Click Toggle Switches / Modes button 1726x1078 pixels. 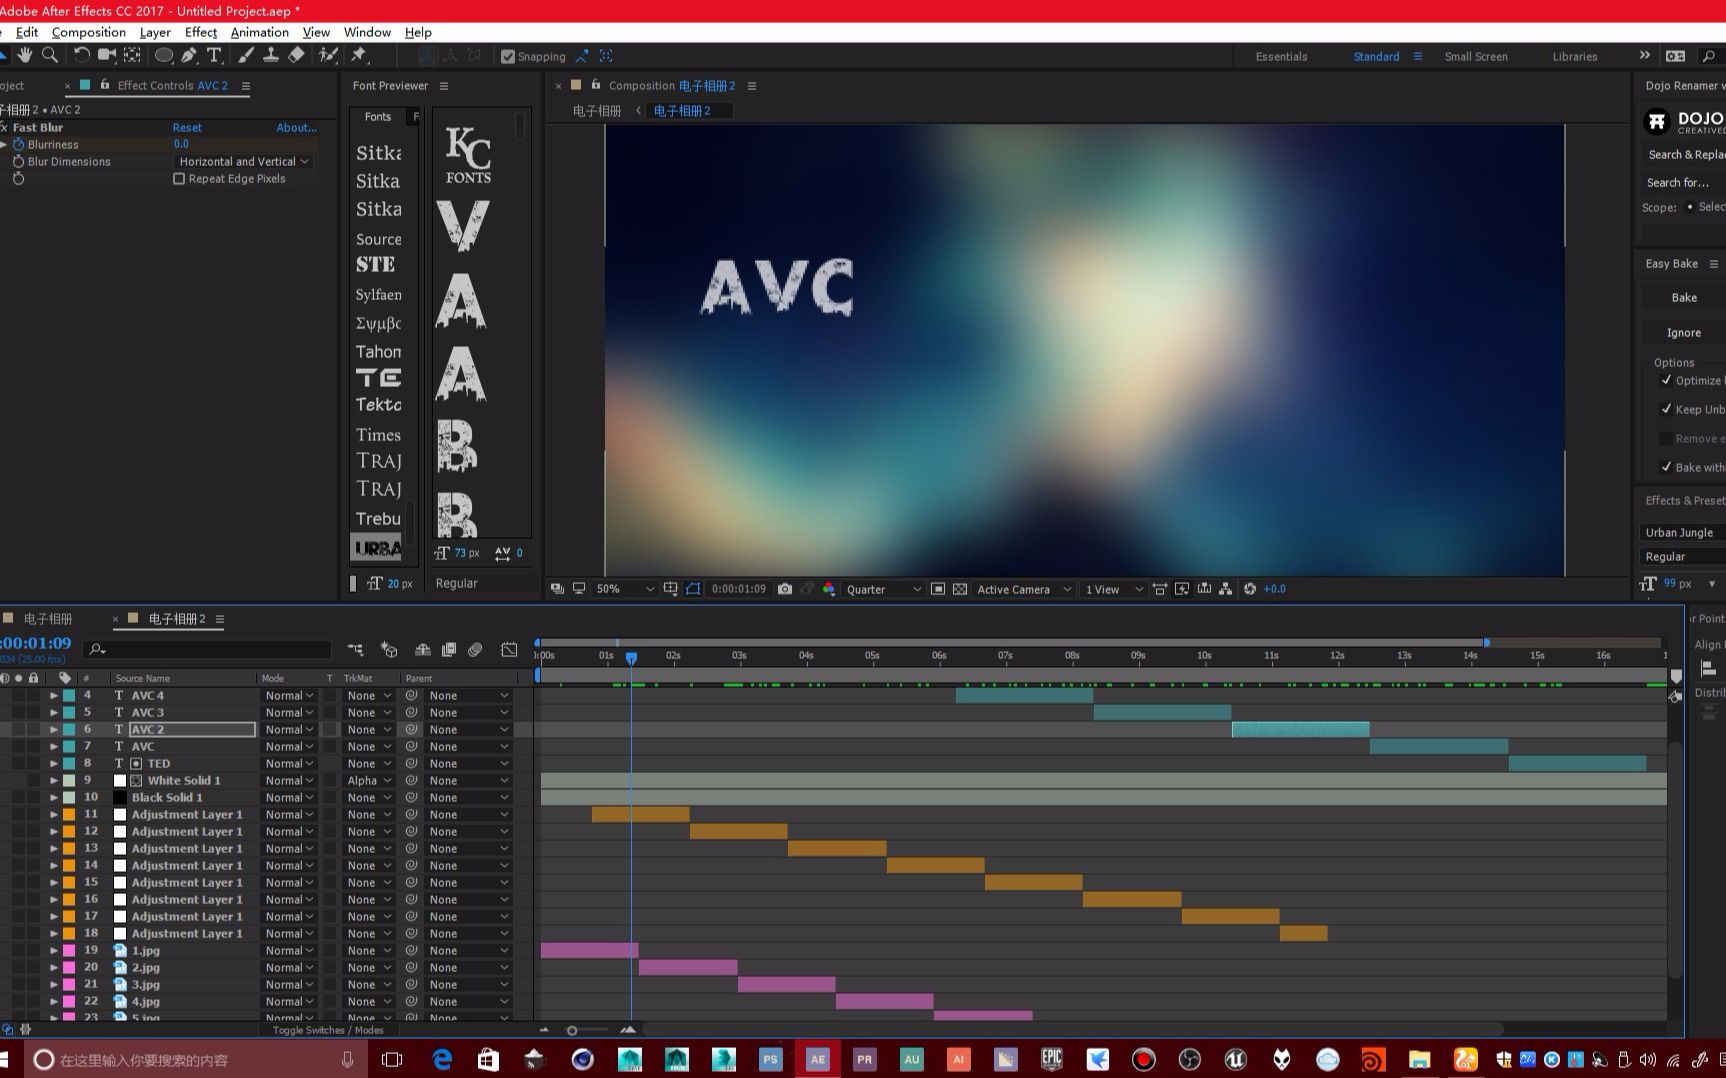click(x=328, y=1030)
